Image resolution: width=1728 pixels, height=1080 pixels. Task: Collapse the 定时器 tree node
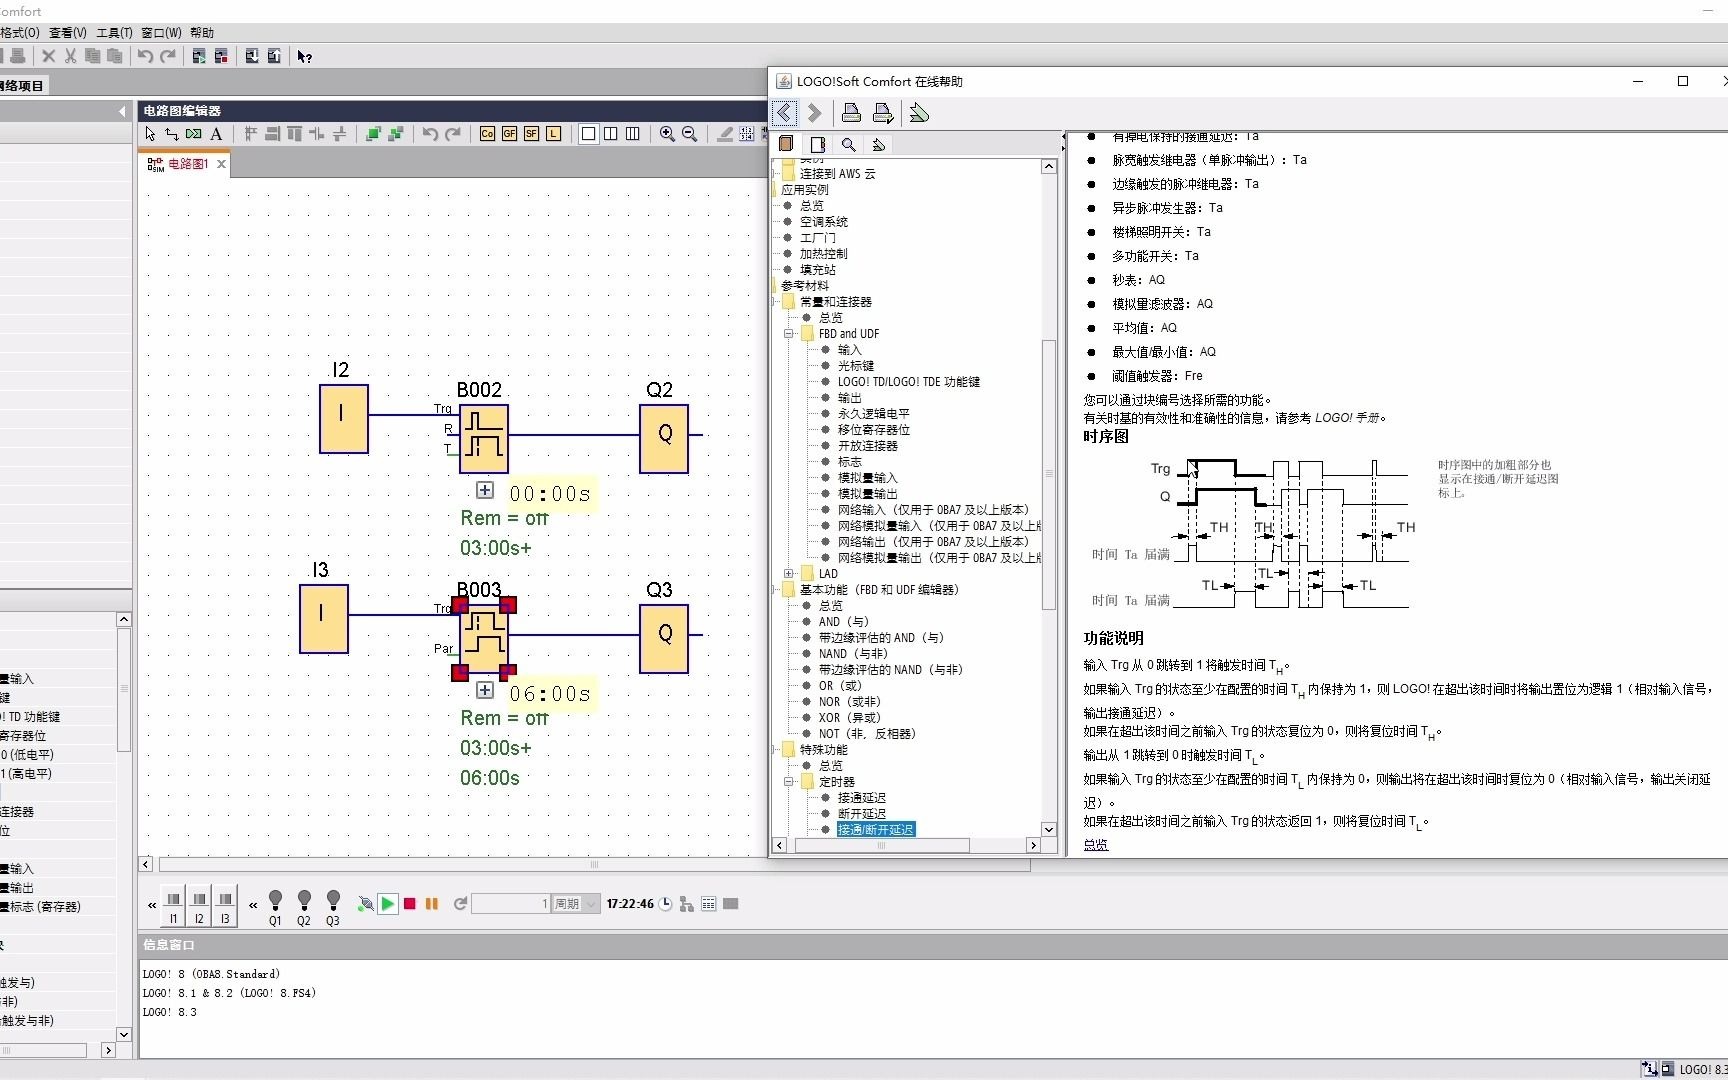tap(789, 782)
